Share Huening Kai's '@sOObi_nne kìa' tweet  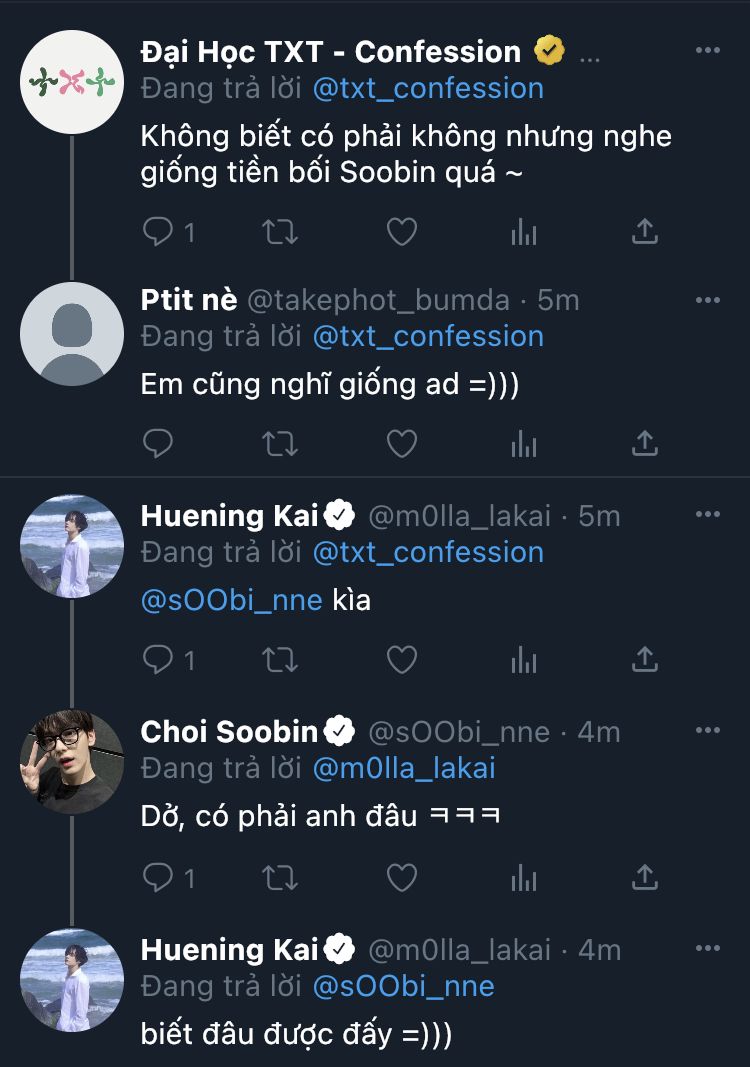point(646,659)
